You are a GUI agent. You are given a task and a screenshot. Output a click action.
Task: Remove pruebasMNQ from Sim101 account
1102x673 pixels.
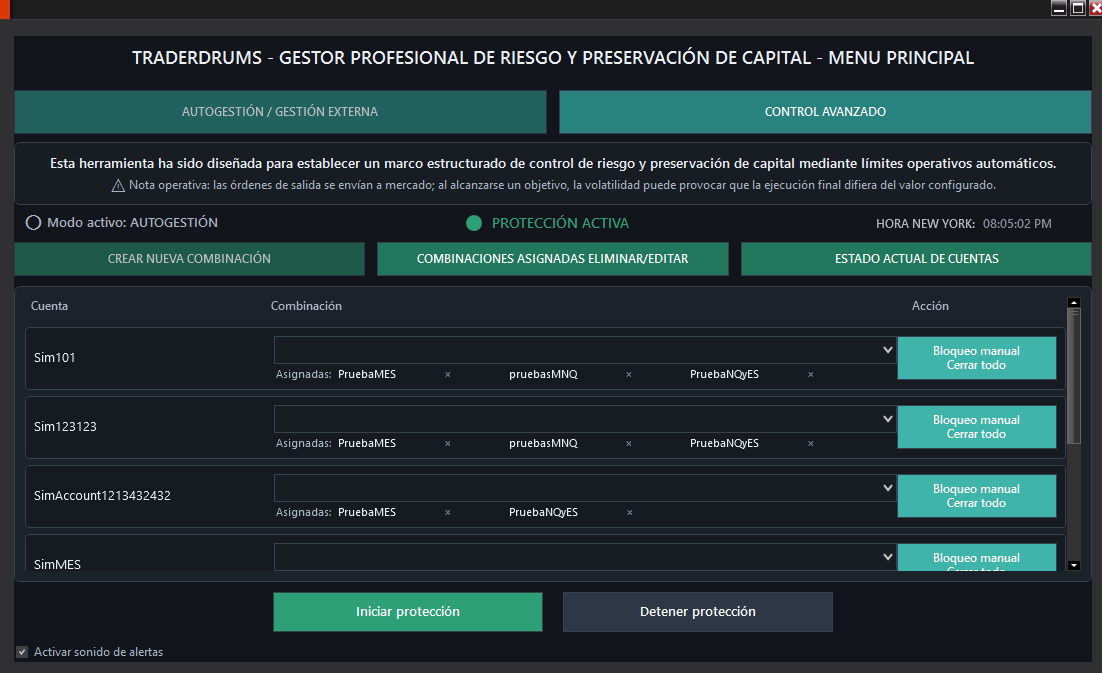click(x=628, y=375)
